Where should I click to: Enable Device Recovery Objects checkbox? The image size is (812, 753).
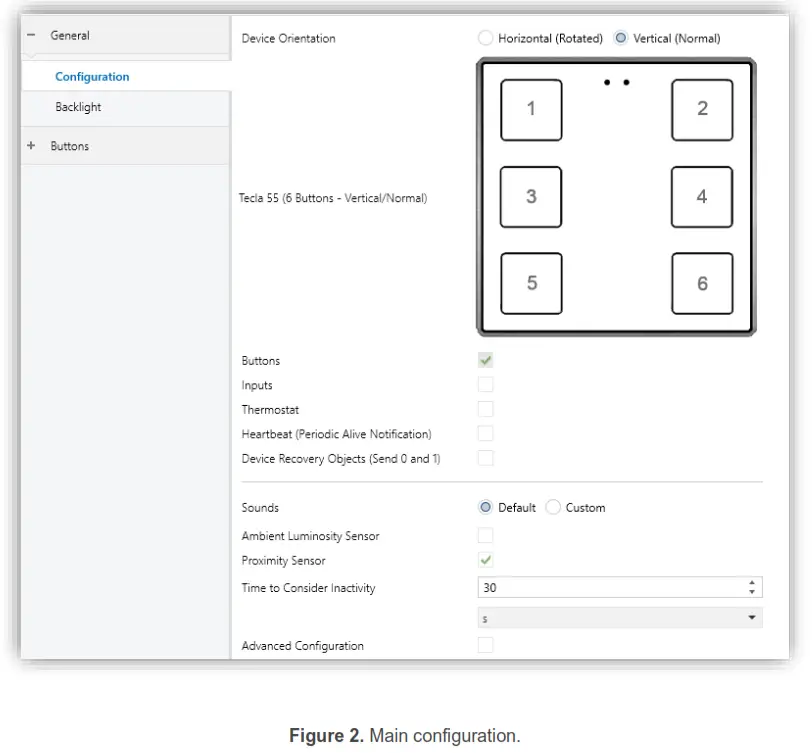pyautogui.click(x=485, y=458)
